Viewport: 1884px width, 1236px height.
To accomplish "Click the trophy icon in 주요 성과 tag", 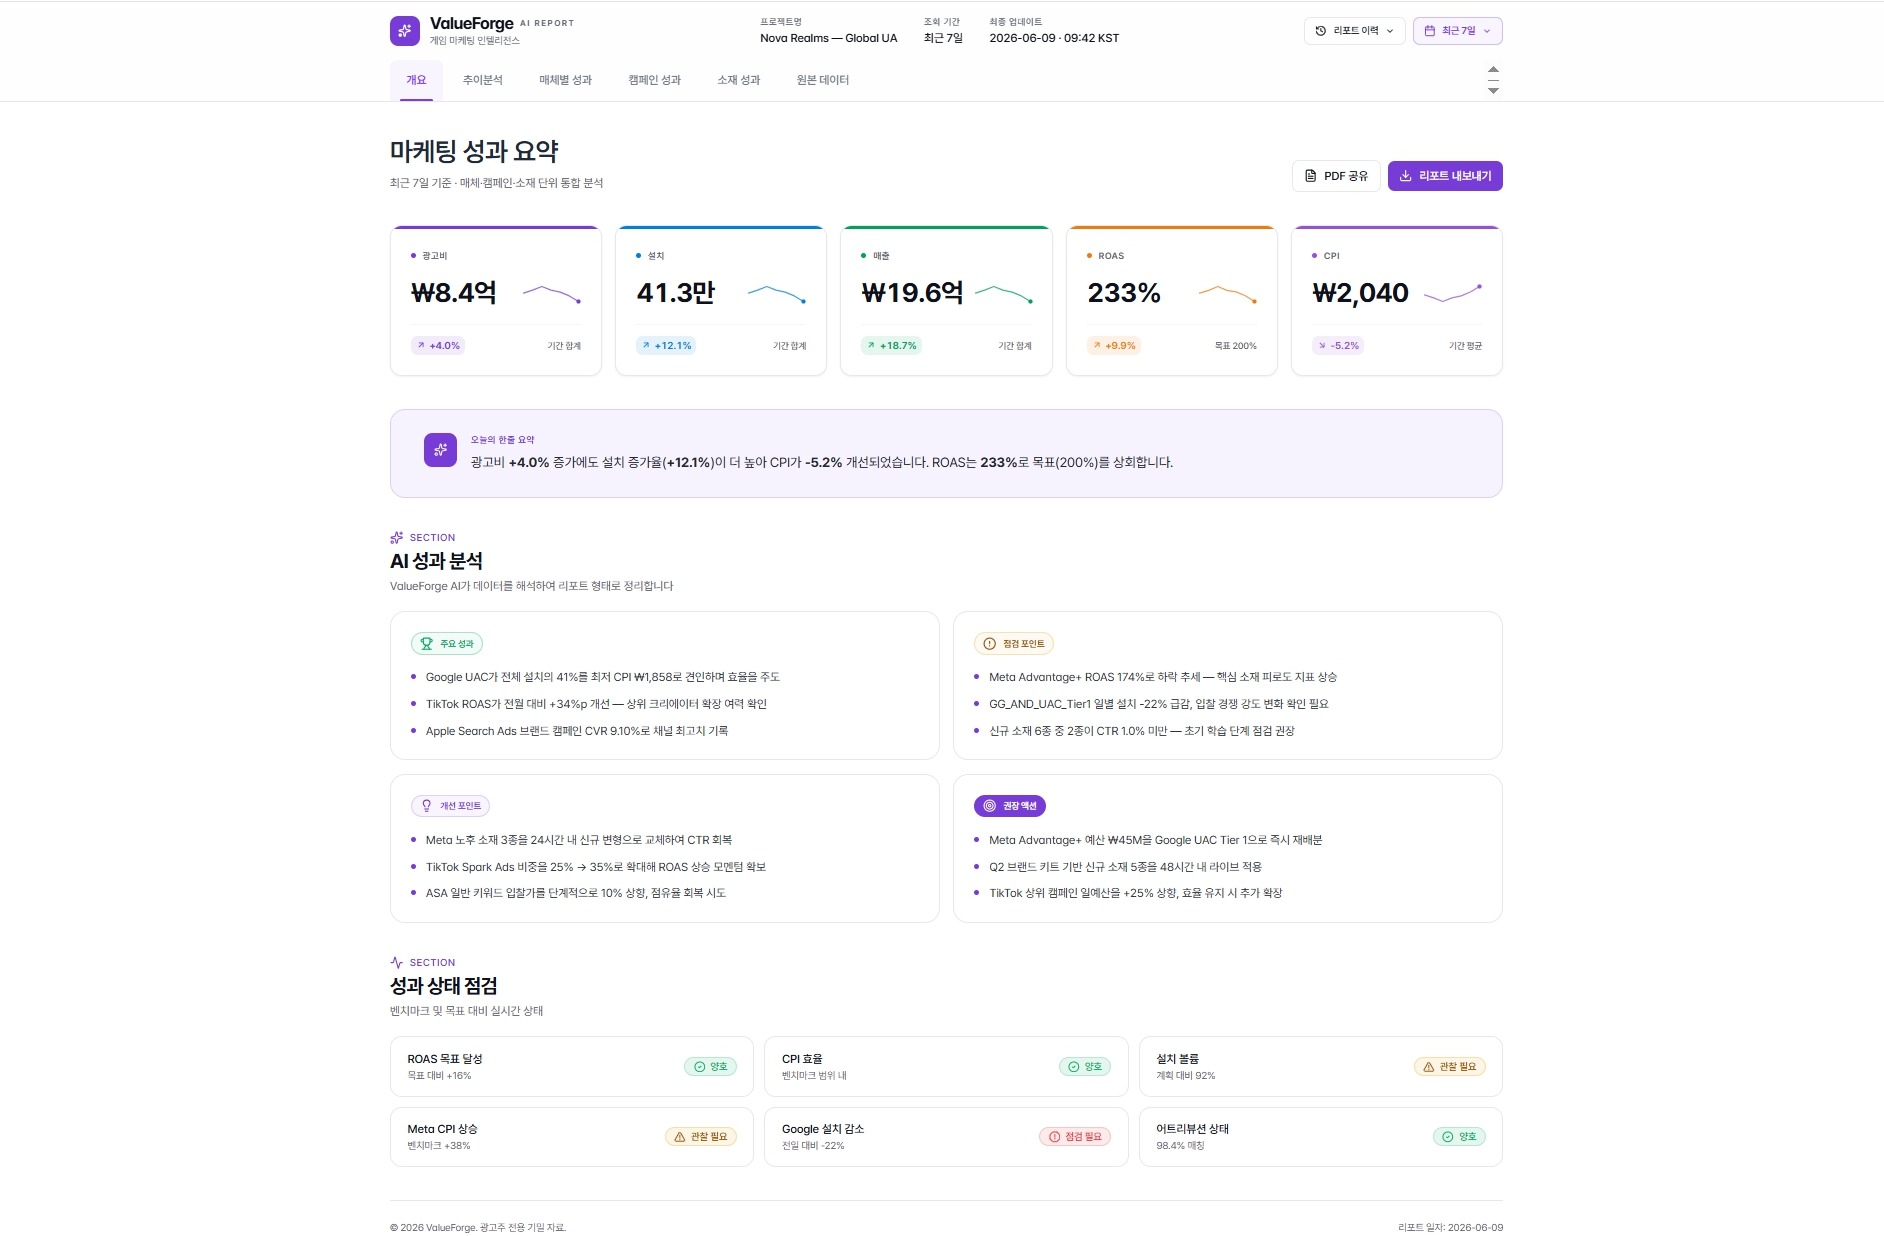I will point(427,644).
